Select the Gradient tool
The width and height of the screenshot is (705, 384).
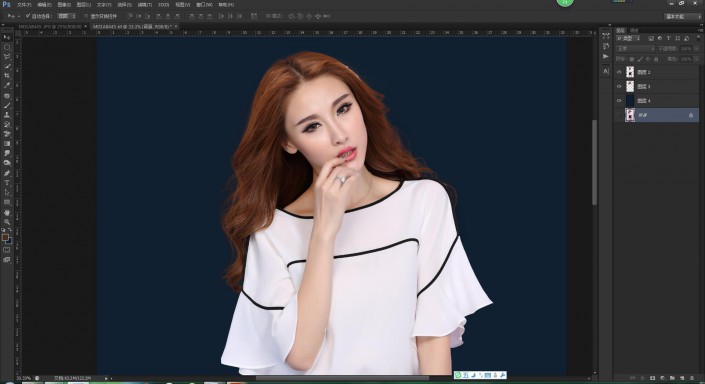pos(7,143)
